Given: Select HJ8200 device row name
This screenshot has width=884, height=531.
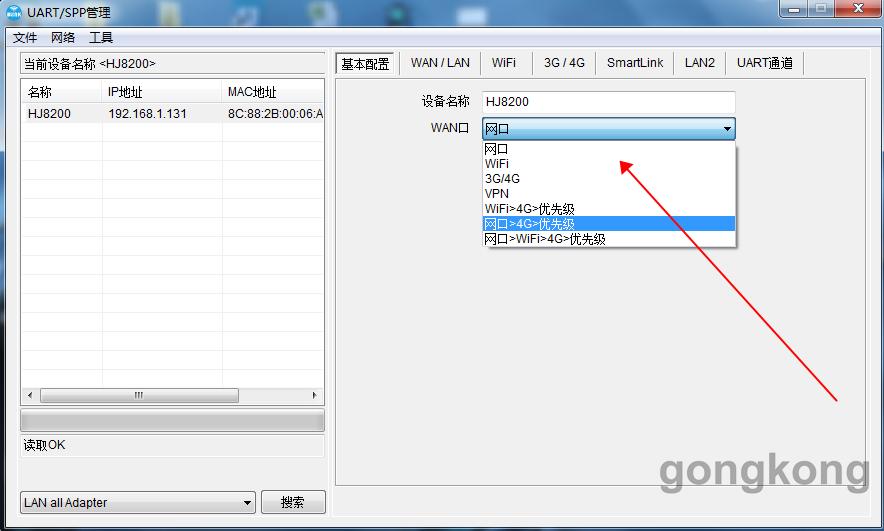Looking at the screenshot, I should pos(50,114).
